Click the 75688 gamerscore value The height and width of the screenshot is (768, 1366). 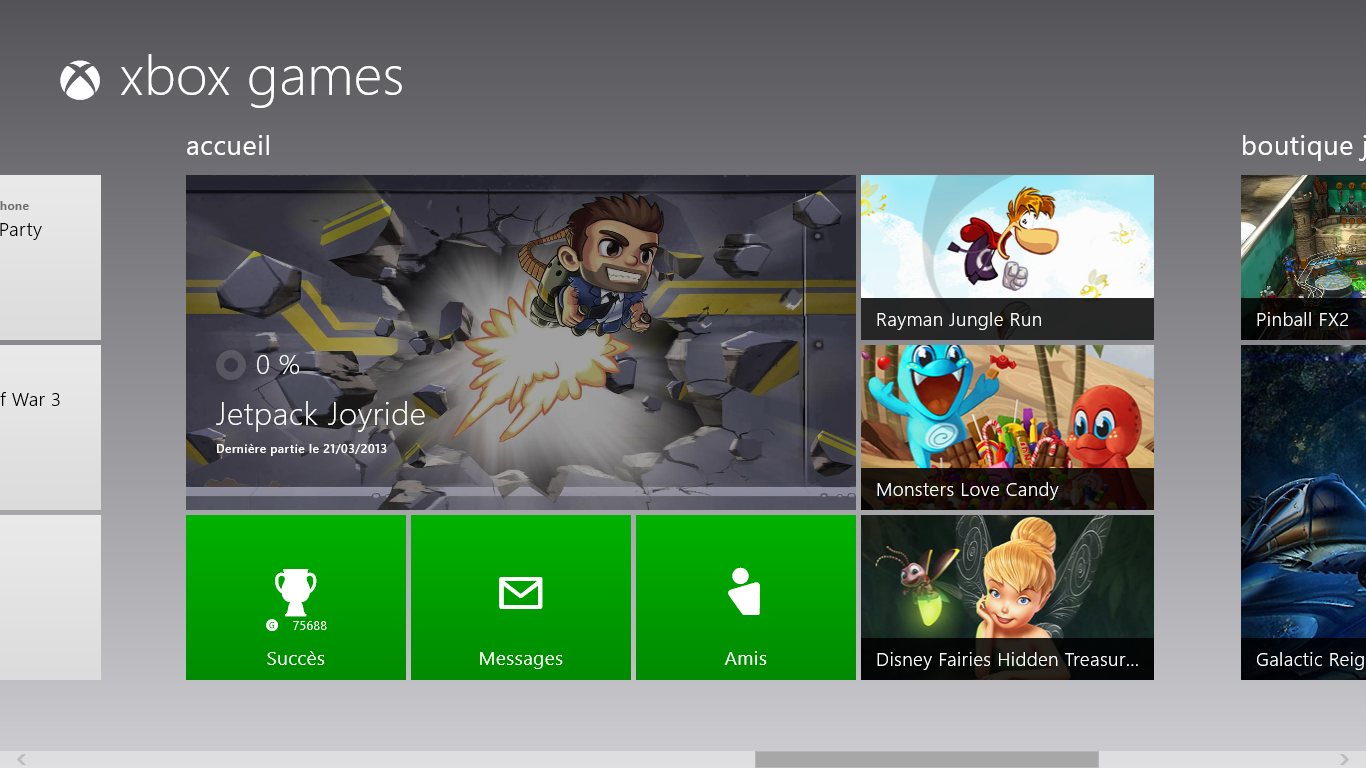click(x=310, y=626)
